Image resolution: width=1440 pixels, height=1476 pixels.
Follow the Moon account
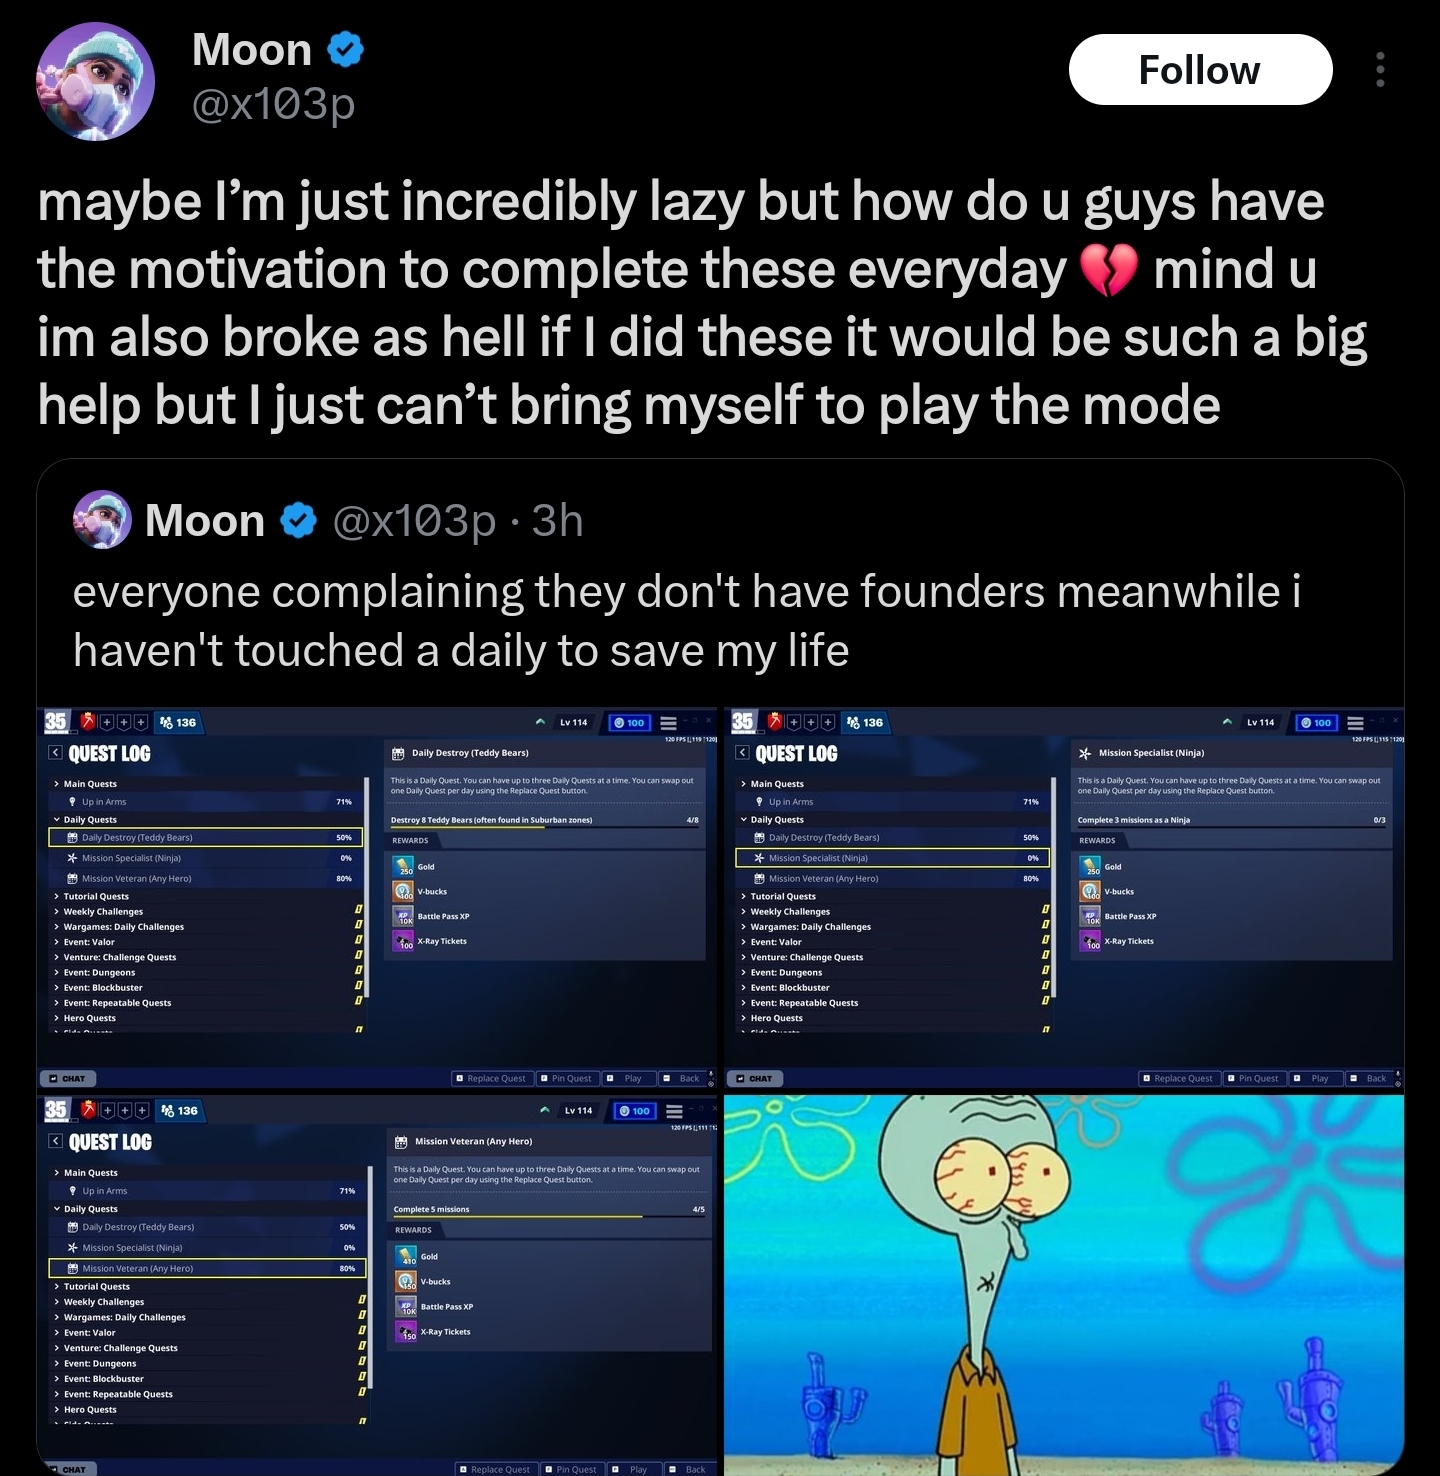point(1200,70)
